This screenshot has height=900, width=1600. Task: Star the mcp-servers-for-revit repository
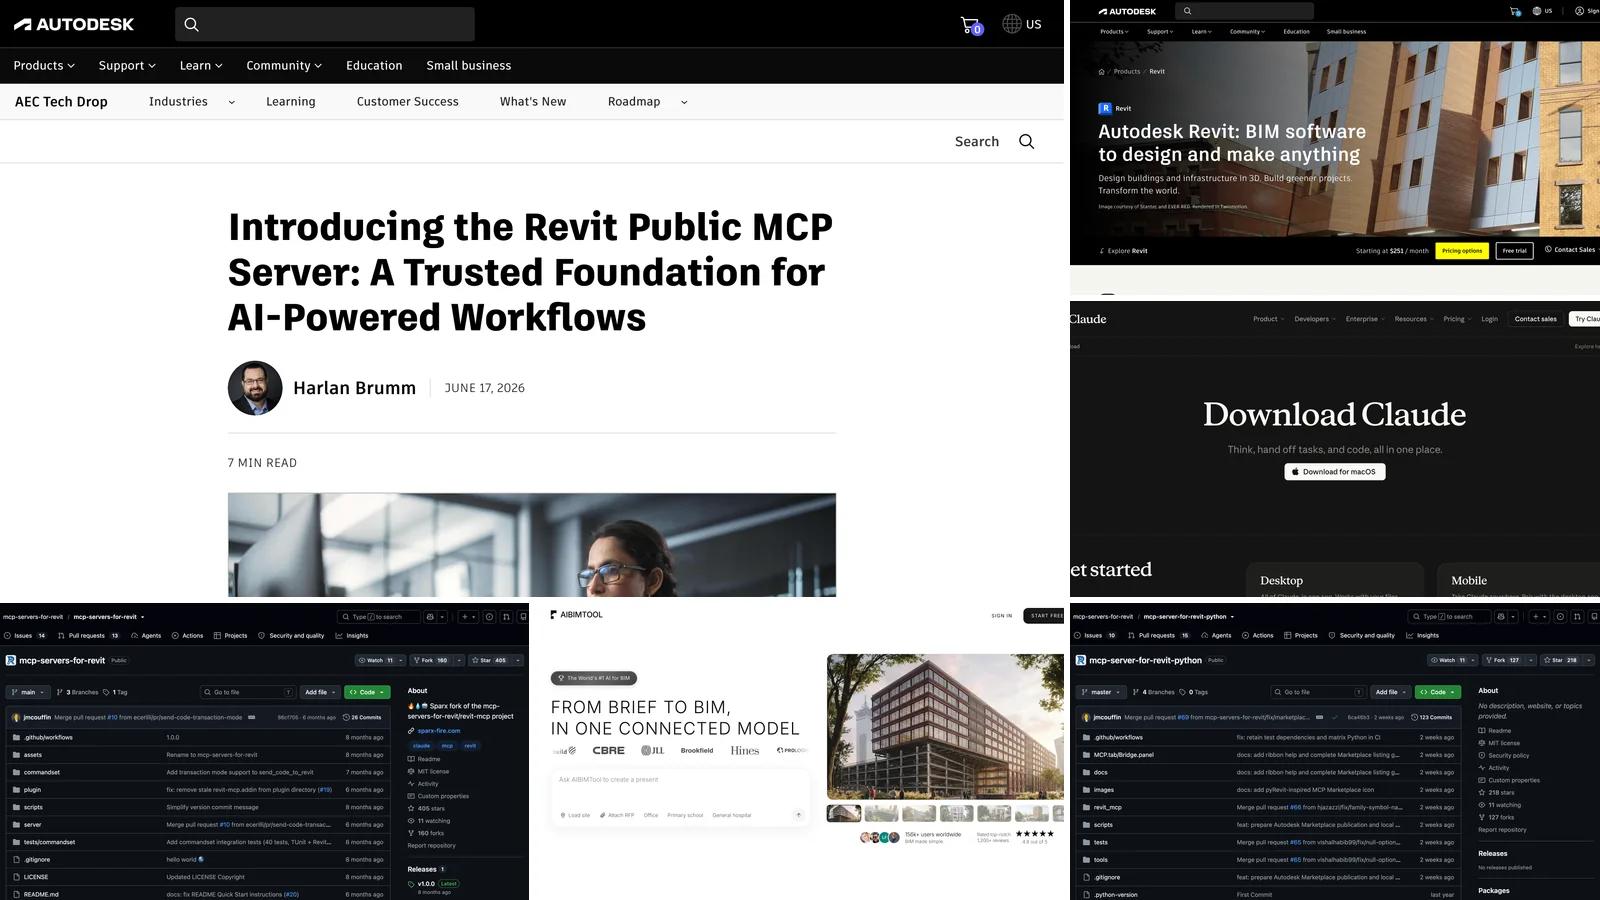tap(488, 661)
